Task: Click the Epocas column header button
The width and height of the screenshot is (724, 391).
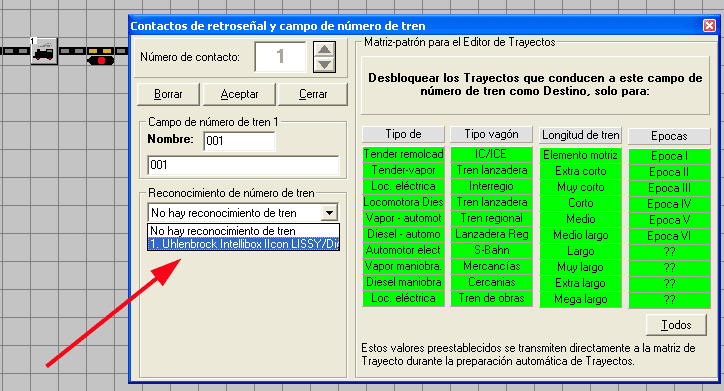Action: [x=669, y=136]
